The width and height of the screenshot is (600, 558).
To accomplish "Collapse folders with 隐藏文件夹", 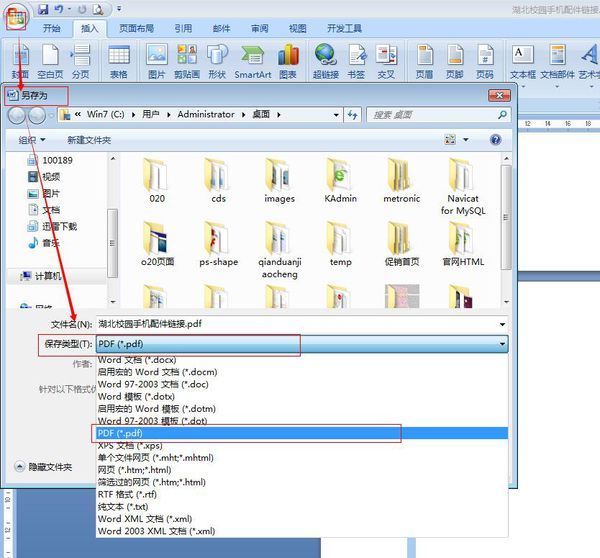I will 44,467.
